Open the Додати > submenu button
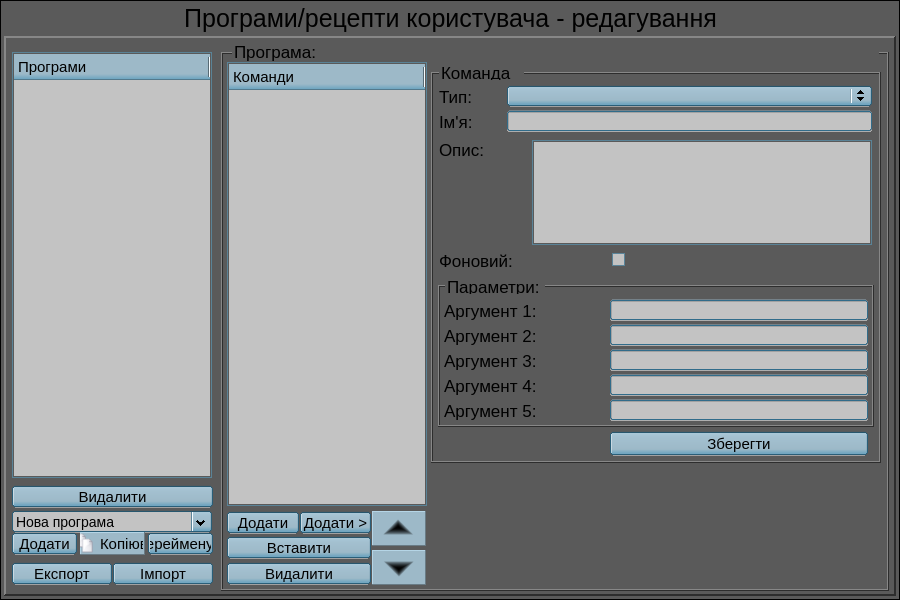900x600 pixels. [335, 523]
